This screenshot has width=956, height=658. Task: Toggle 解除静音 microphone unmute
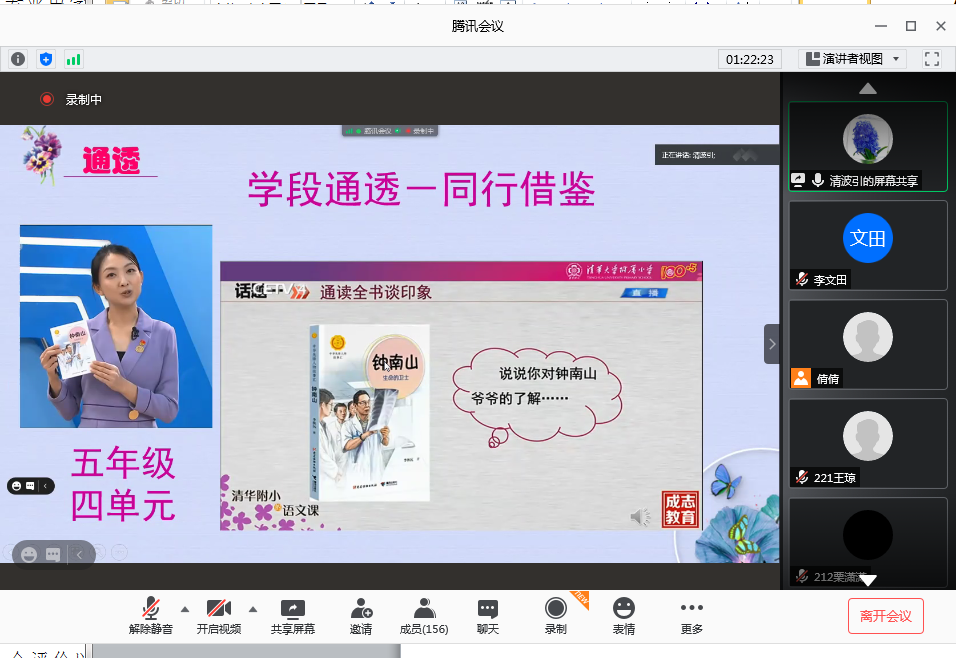pyautogui.click(x=151, y=616)
